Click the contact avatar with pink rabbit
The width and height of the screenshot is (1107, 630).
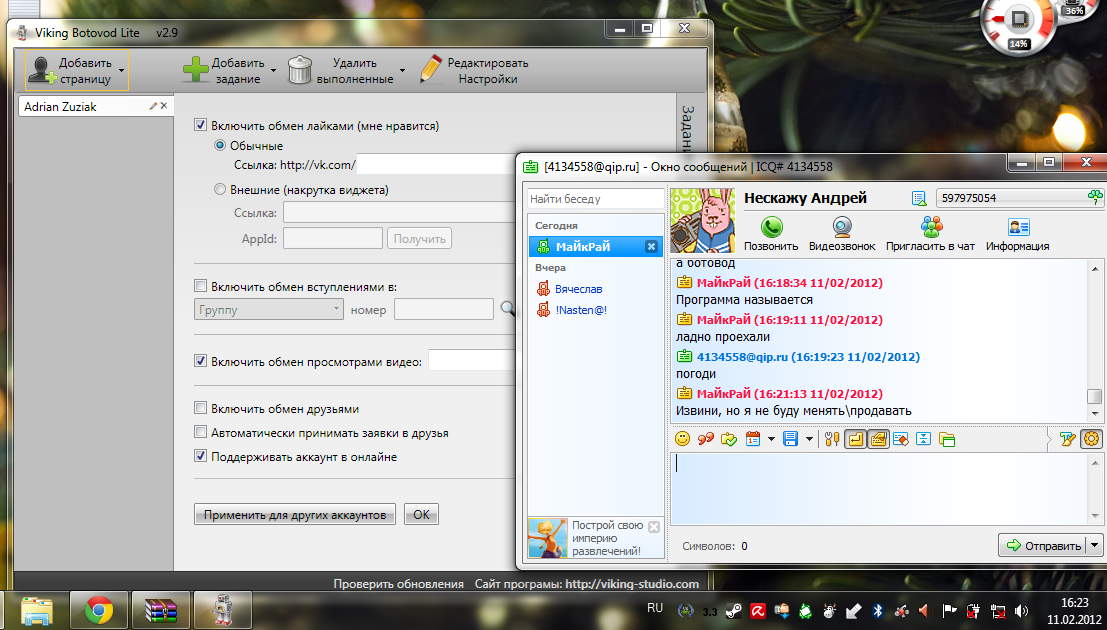702,220
